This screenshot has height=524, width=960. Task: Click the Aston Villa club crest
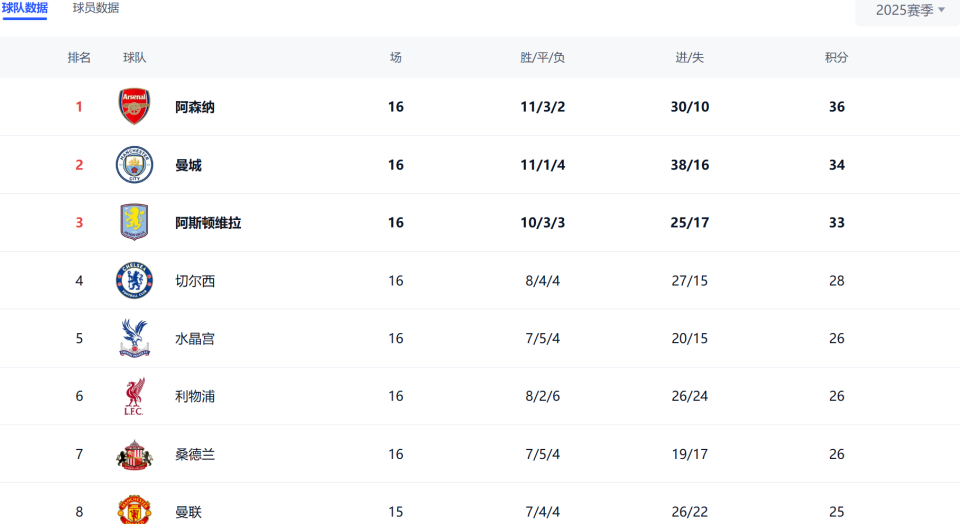coord(134,222)
